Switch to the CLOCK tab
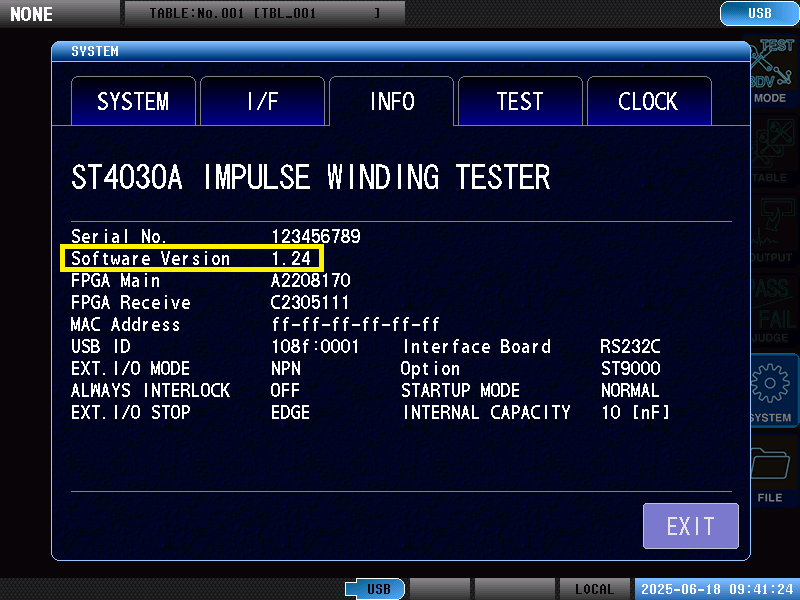This screenshot has height=600, width=800. click(649, 101)
